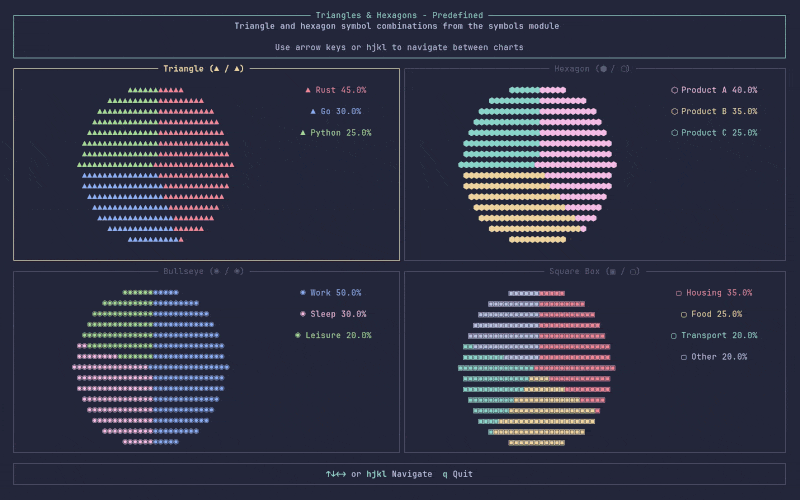
Task: Click the Work bullseye legend marker
Action: click(303, 293)
